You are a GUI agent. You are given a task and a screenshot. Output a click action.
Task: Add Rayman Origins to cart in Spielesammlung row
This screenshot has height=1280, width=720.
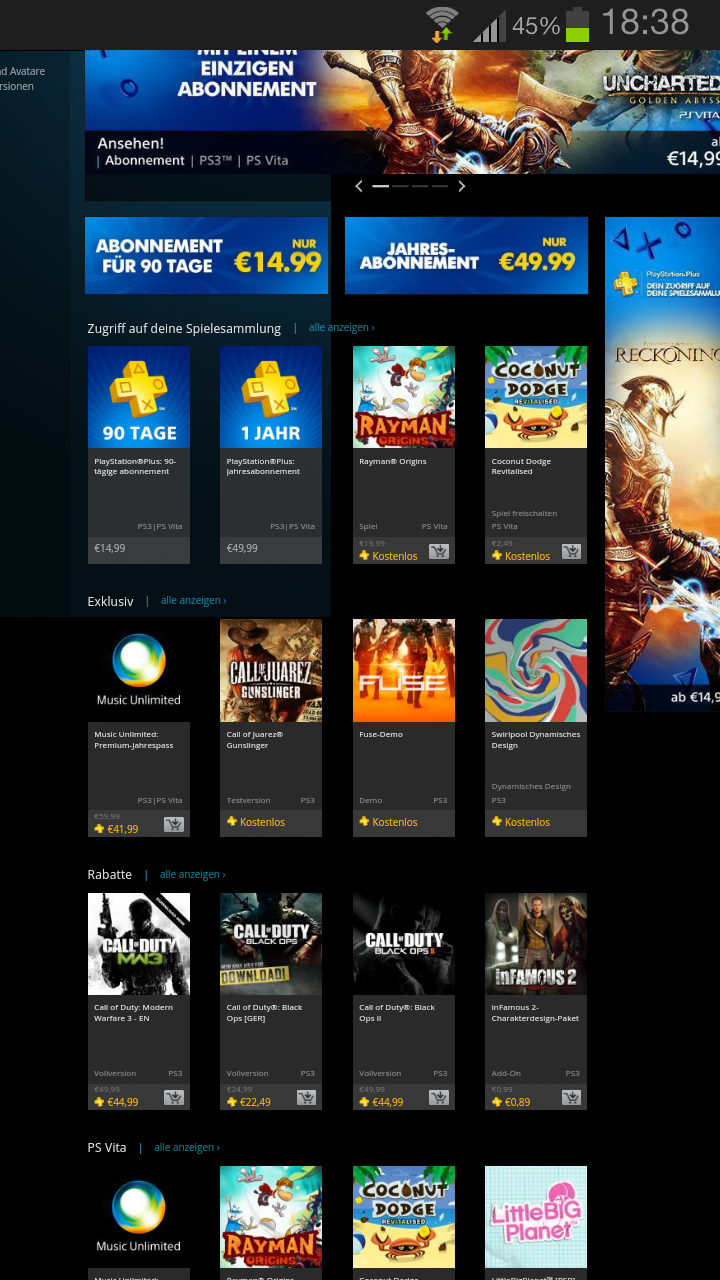click(x=438, y=551)
